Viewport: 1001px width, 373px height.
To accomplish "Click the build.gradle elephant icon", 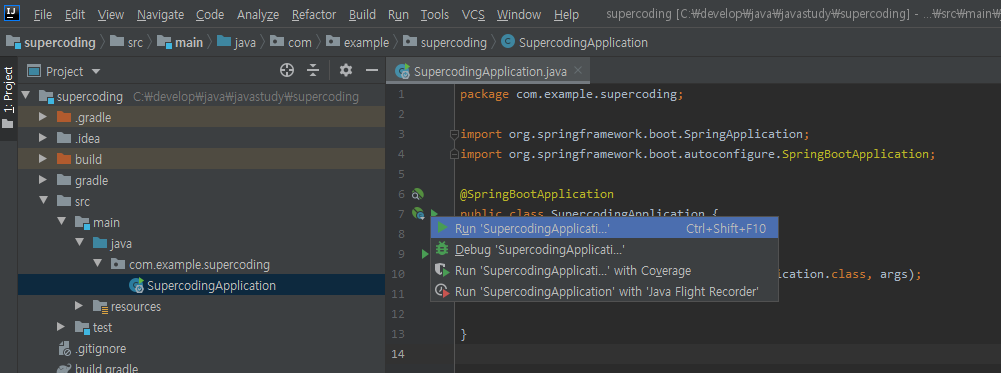I will 64,369.
